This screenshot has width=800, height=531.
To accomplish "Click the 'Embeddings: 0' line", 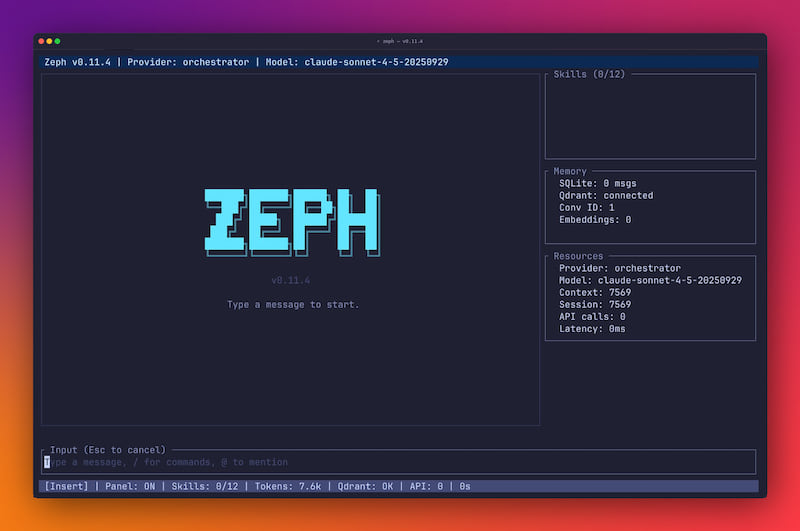I will tap(595, 220).
